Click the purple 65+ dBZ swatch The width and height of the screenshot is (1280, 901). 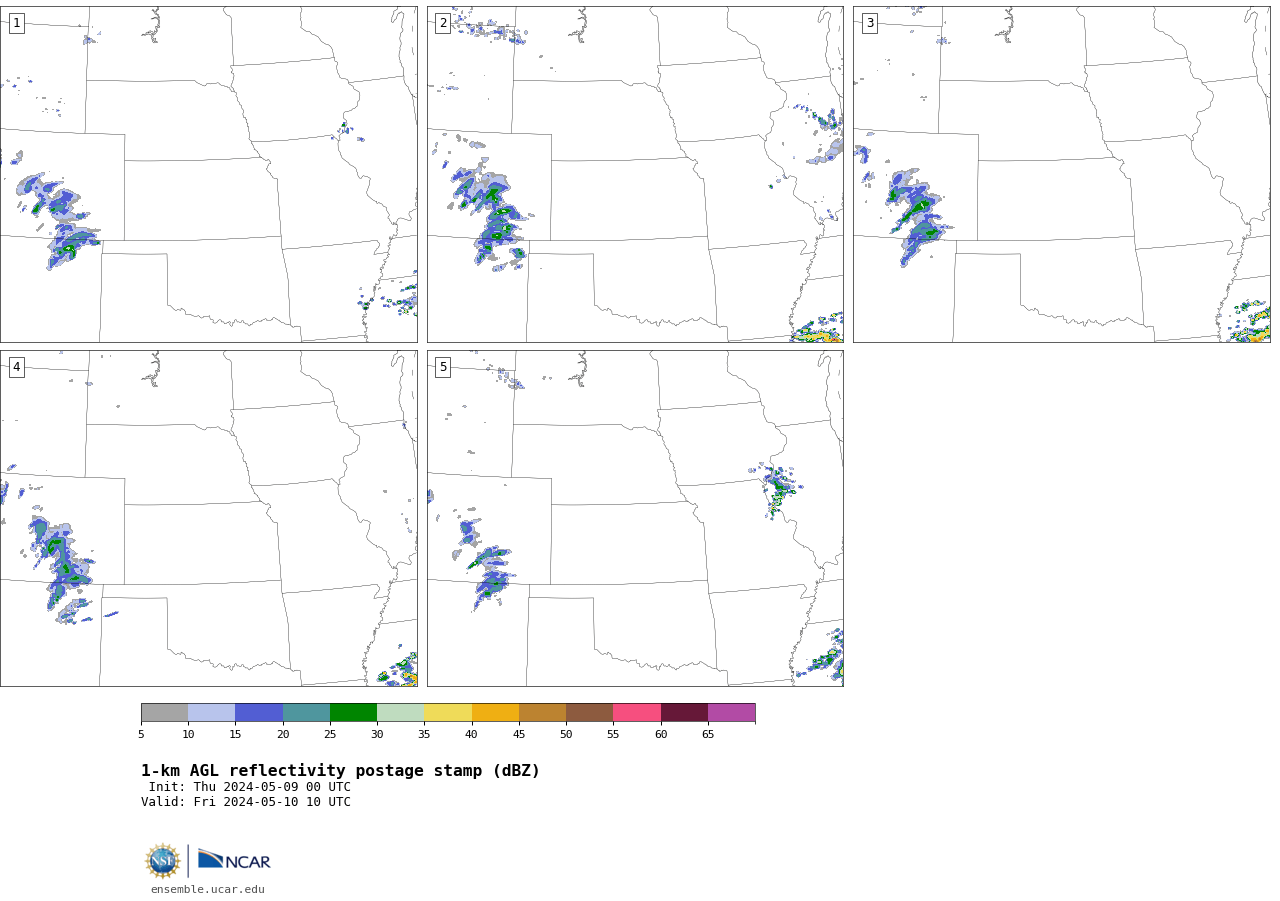pos(731,712)
